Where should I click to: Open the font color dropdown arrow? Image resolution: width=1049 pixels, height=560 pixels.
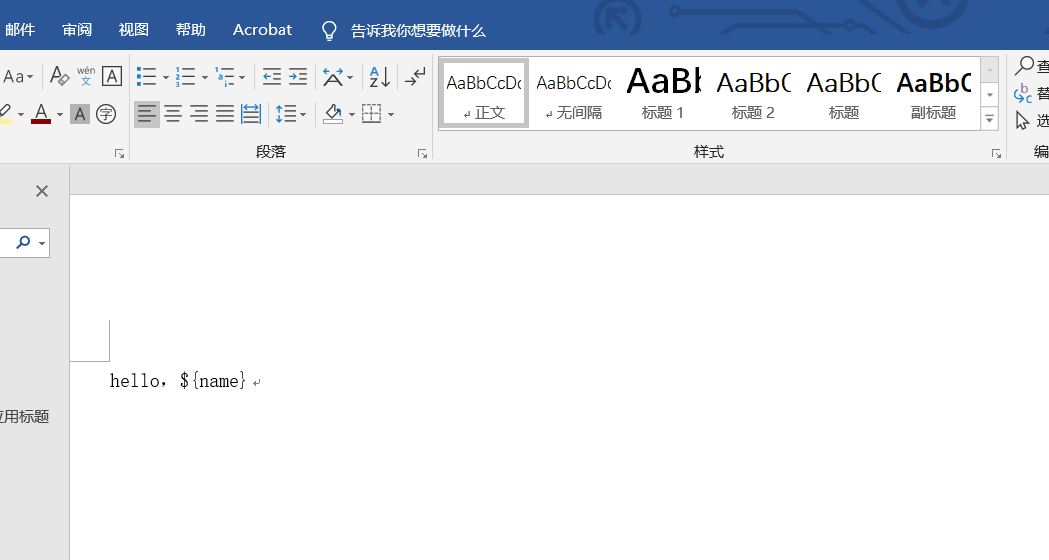pyautogui.click(x=60, y=114)
